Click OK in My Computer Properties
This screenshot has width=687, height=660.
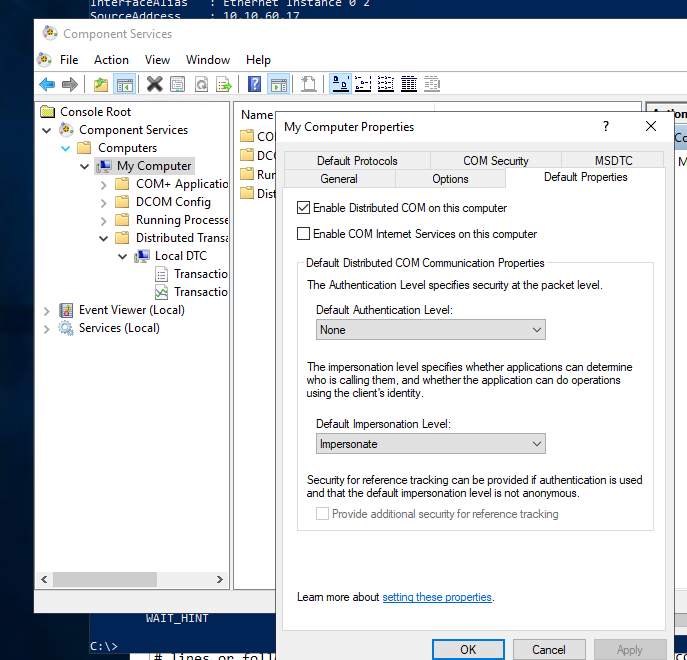468,649
